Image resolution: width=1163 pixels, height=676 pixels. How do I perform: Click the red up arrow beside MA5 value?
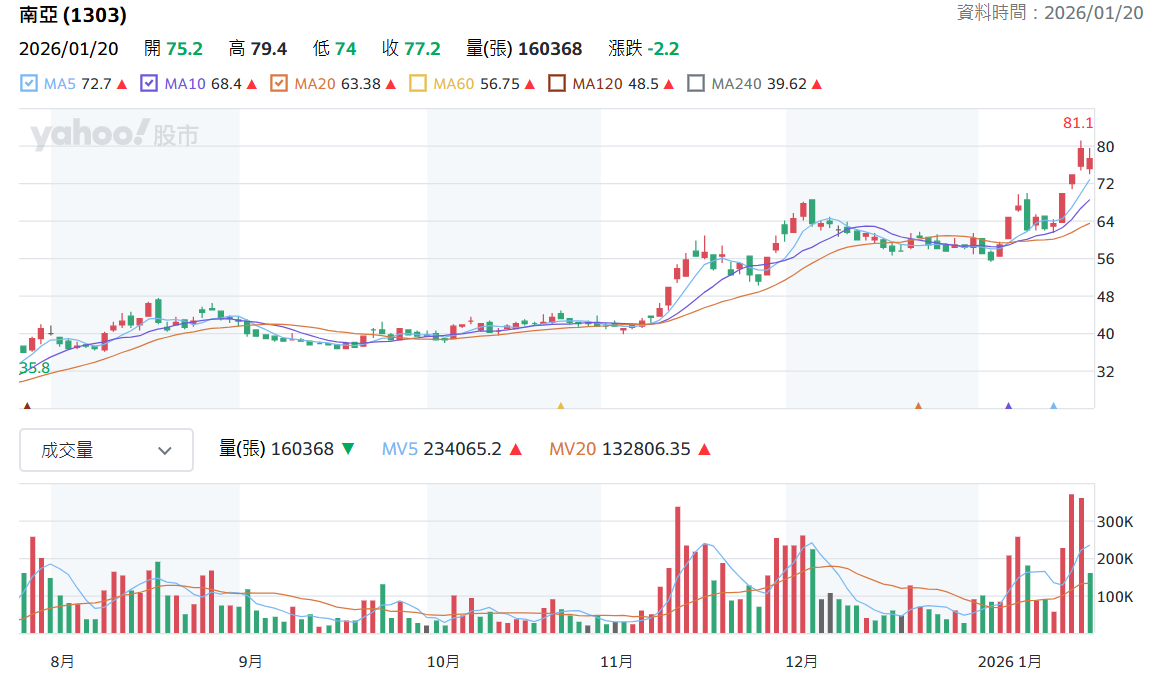[122, 85]
